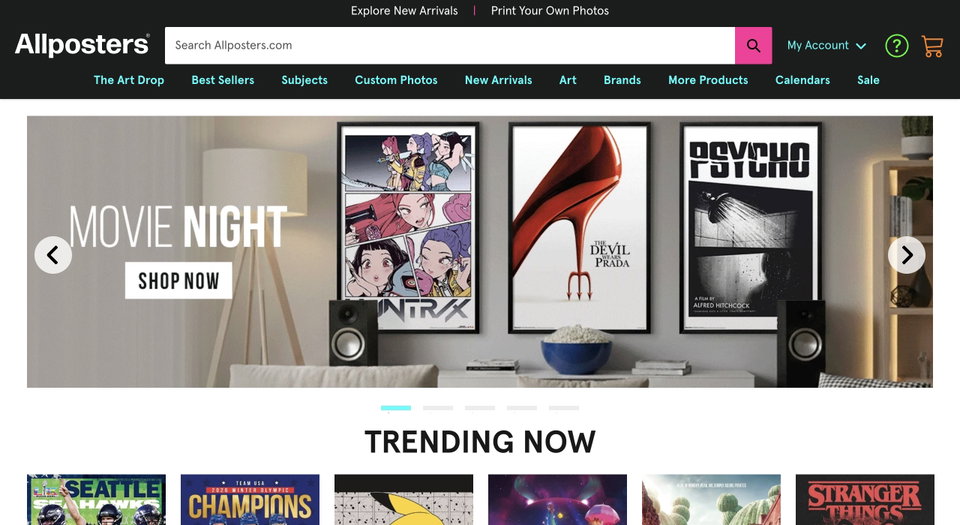Open the Brands menu
Image resolution: width=960 pixels, height=525 pixels.
622,80
